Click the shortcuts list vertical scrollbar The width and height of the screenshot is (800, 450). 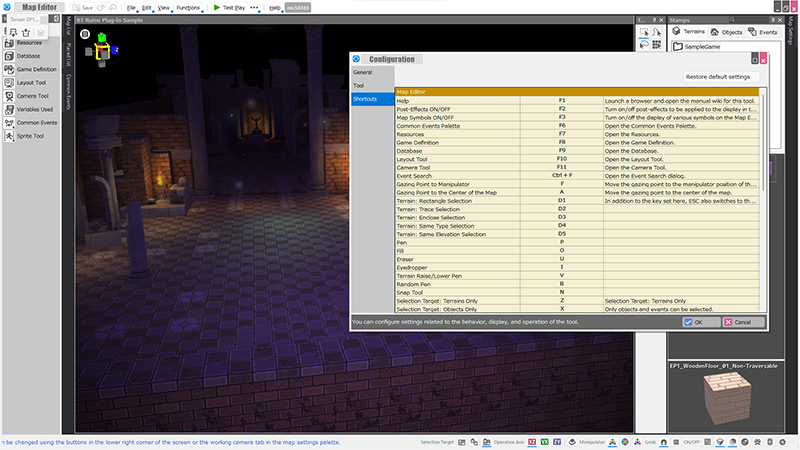pyautogui.click(x=763, y=143)
